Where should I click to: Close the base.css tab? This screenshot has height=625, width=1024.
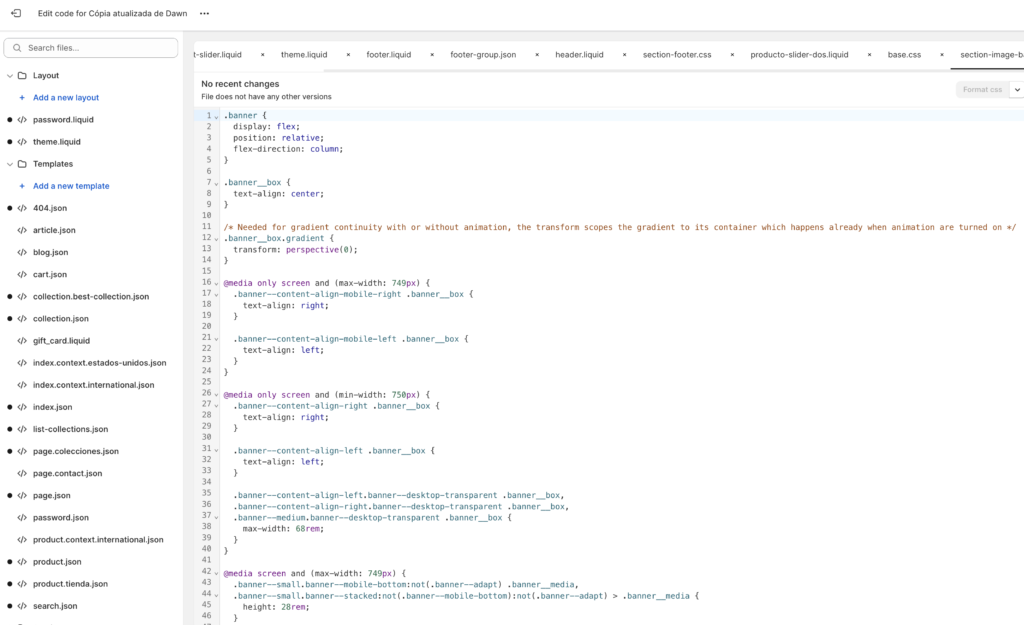click(941, 55)
